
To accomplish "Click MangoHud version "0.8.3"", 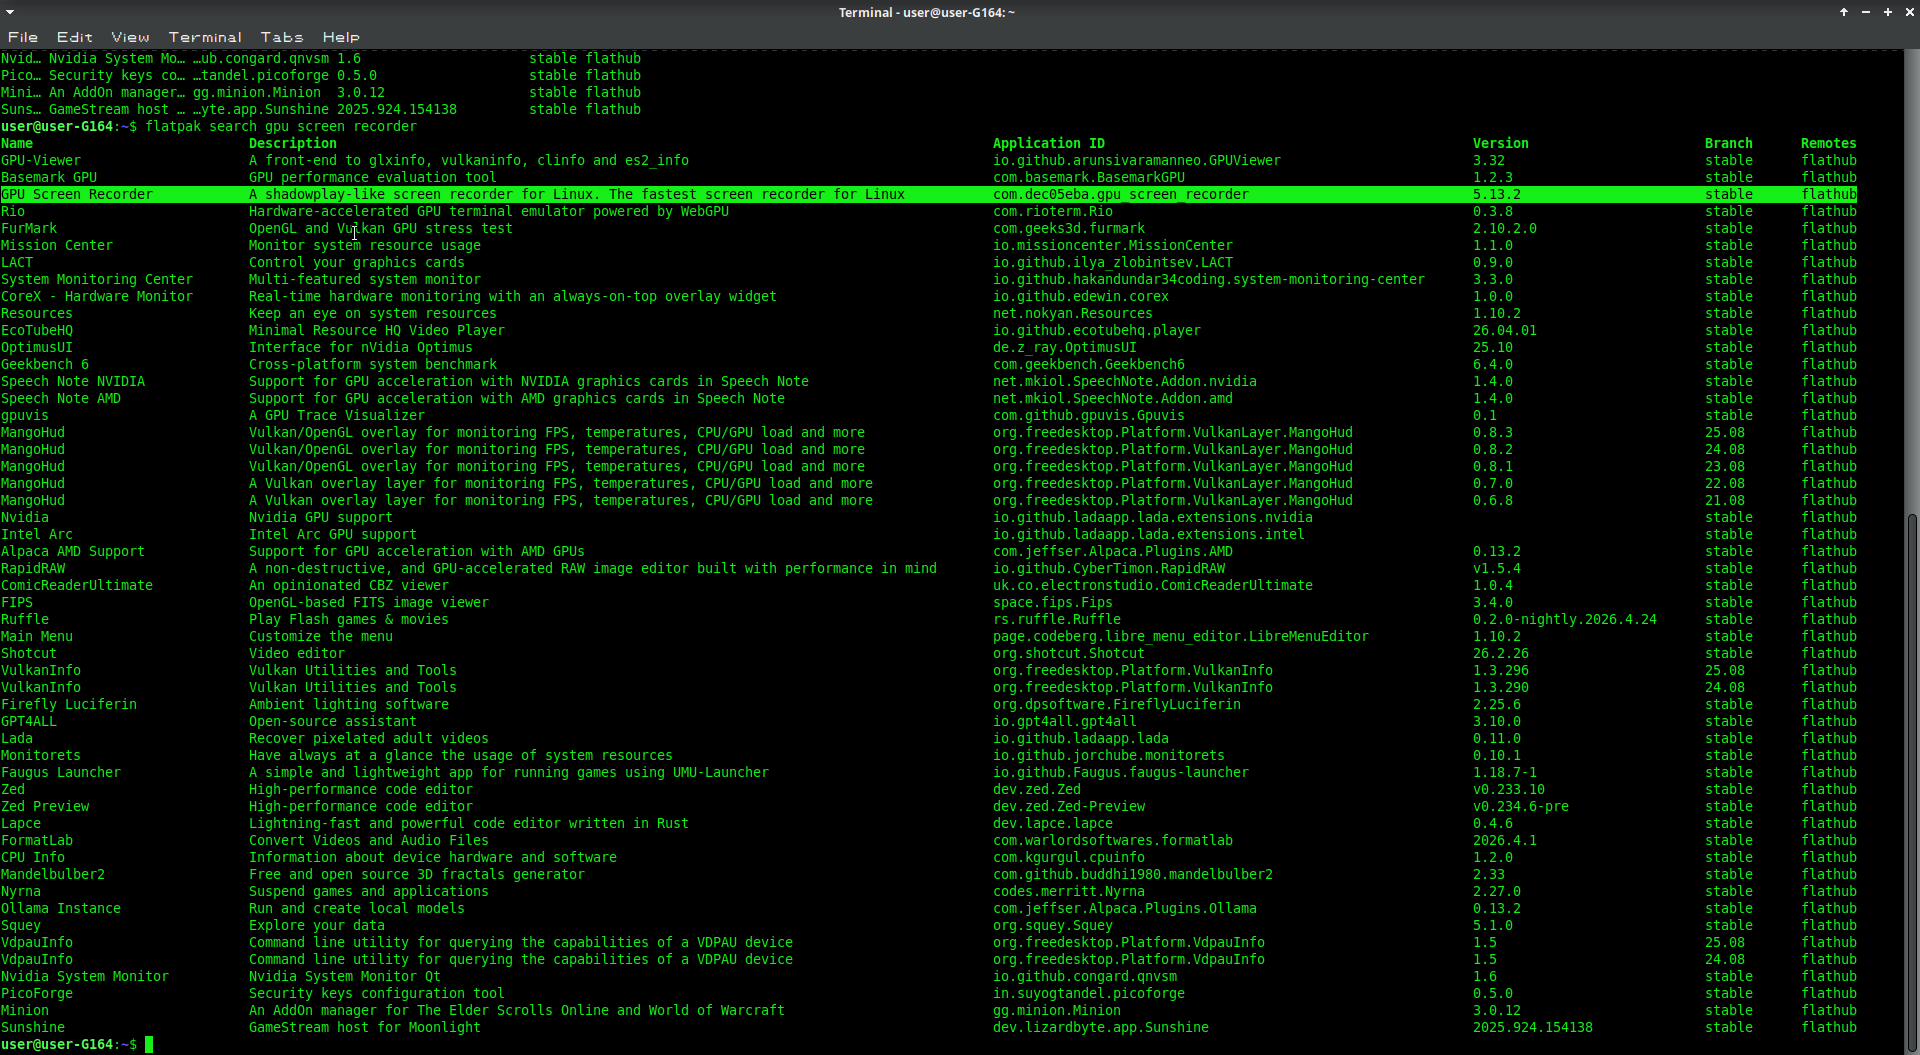I will (1493, 433).
